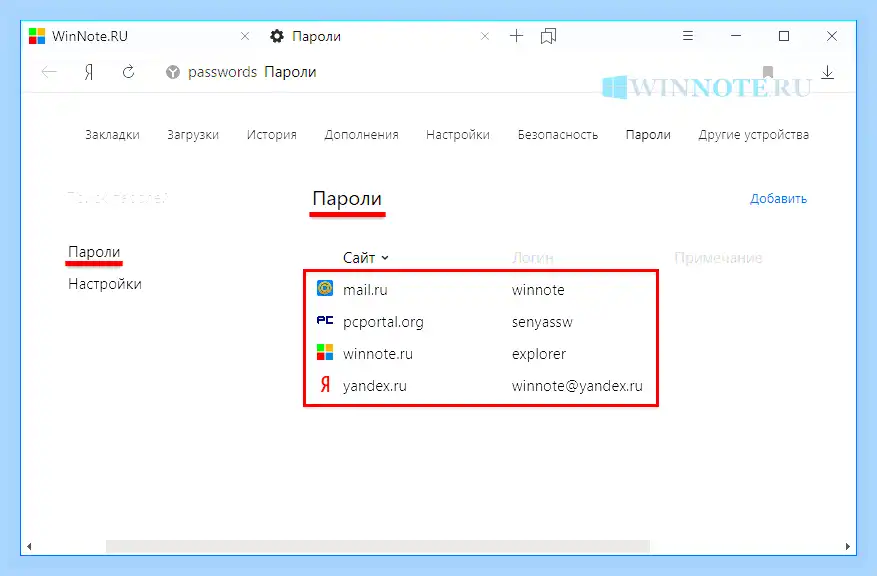Click the scrollbar right arrow
Image resolution: width=877 pixels, height=576 pixels.
point(848,546)
